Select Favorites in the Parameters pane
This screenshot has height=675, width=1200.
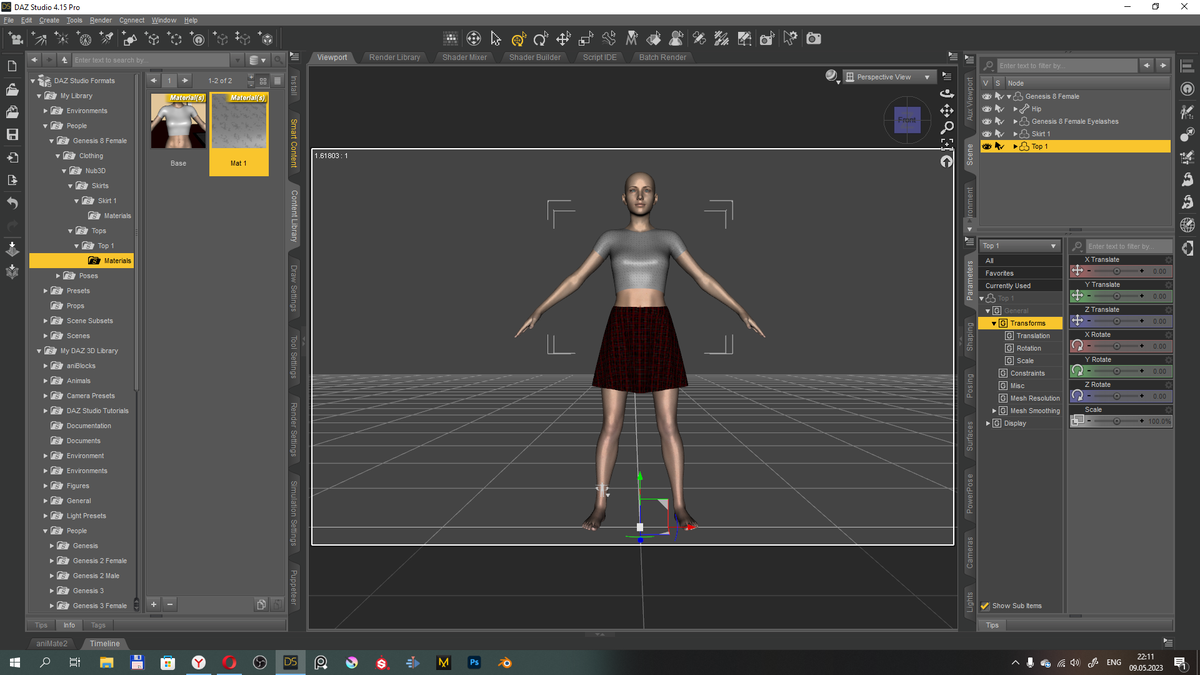click(x=999, y=273)
